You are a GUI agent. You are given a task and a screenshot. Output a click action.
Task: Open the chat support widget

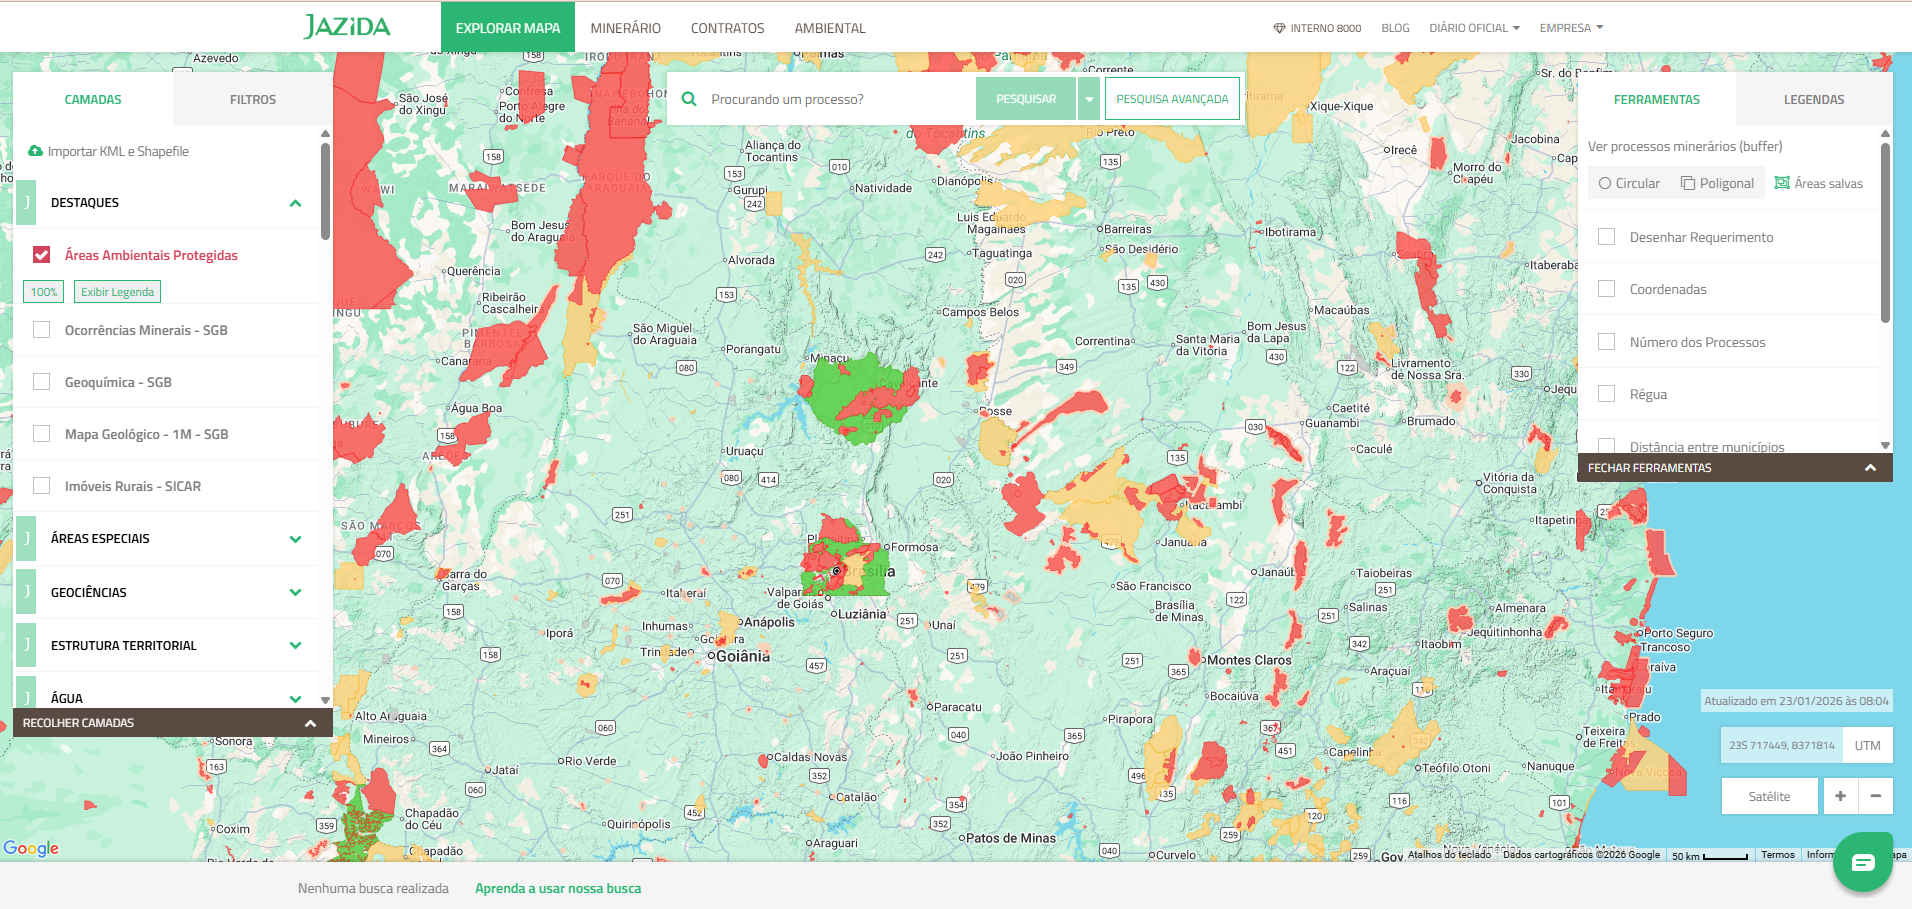click(1862, 862)
